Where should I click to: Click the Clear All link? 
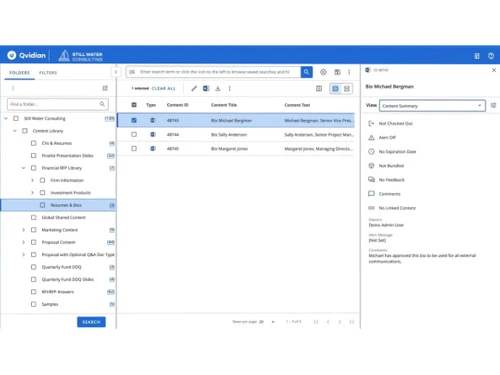pos(163,88)
